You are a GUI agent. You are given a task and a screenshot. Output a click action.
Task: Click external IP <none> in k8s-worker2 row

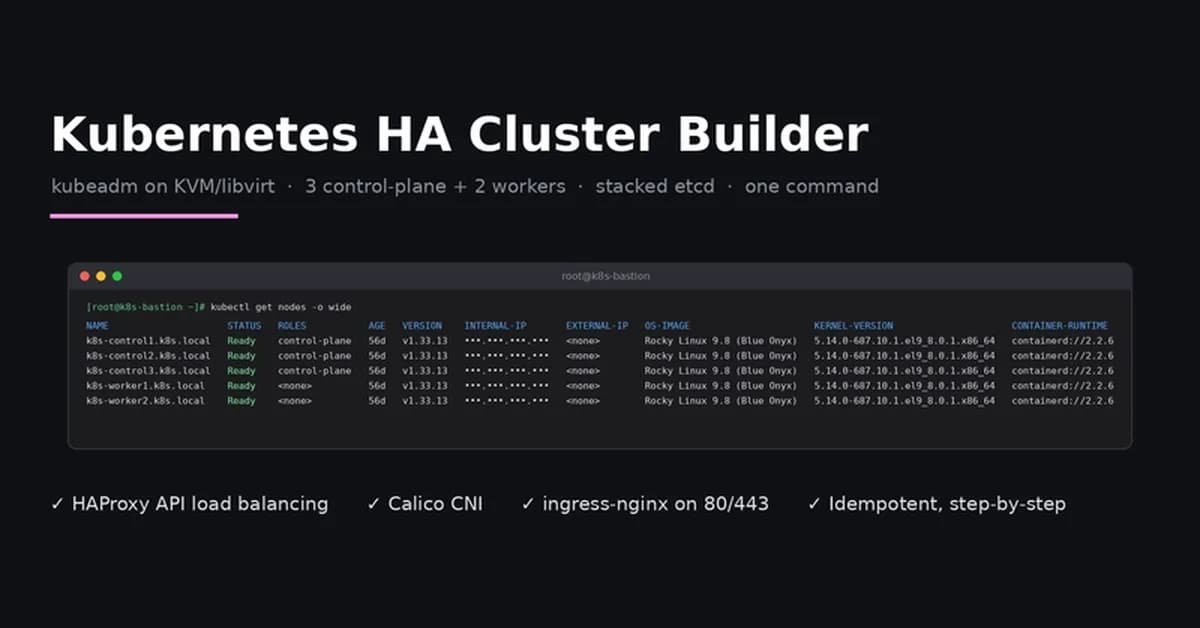click(x=583, y=401)
